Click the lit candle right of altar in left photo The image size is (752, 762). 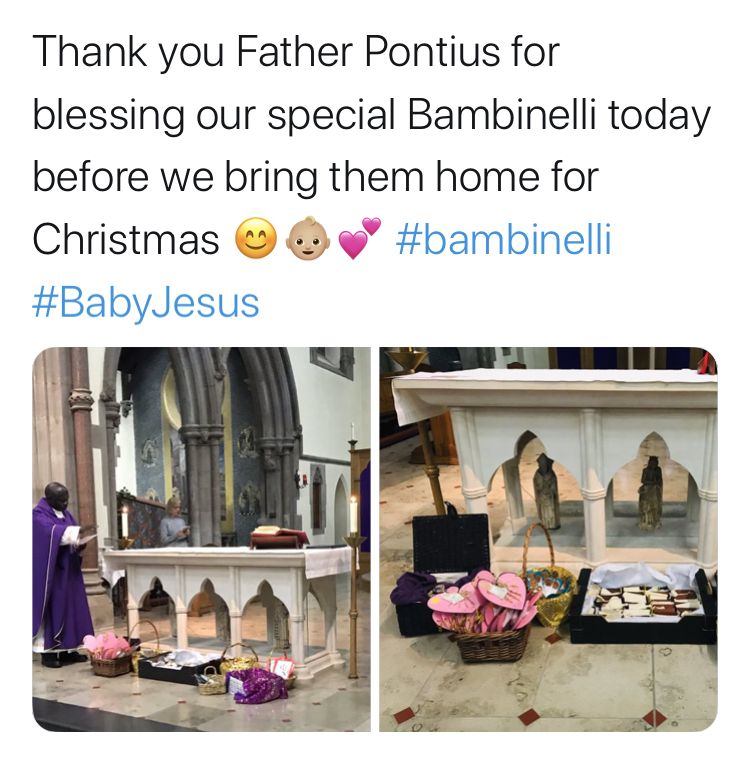[x=353, y=514]
